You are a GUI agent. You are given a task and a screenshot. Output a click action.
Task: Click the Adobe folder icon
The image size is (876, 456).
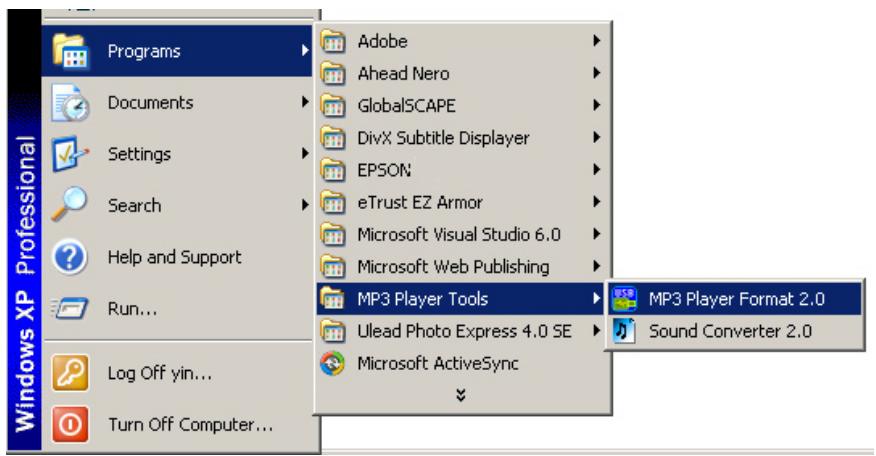(x=333, y=41)
